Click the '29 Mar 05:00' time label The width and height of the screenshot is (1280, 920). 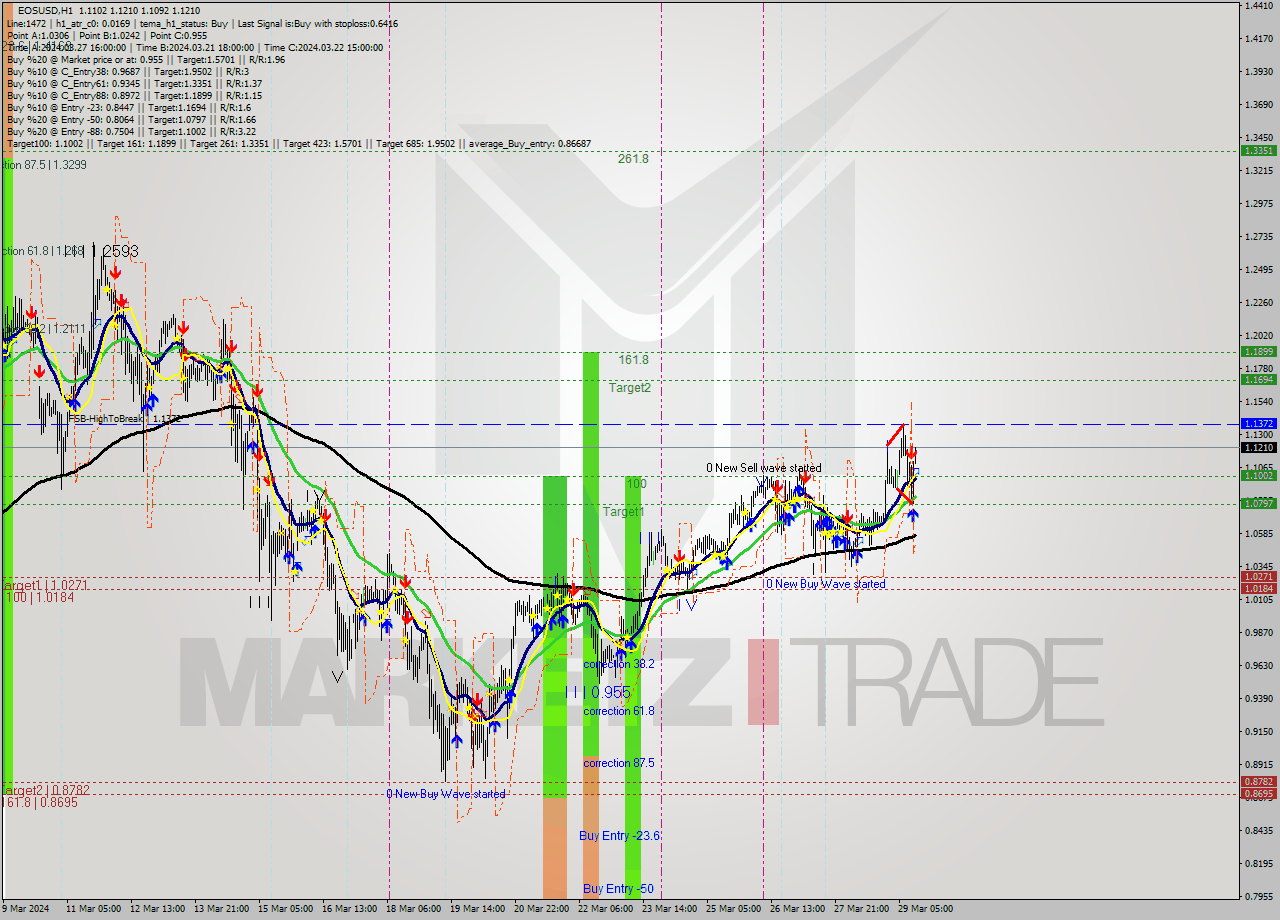pyautogui.click(x=927, y=909)
